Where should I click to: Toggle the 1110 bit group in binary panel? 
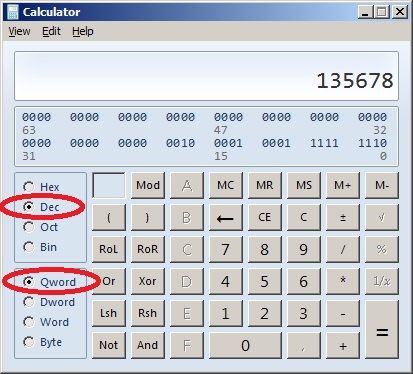372,143
